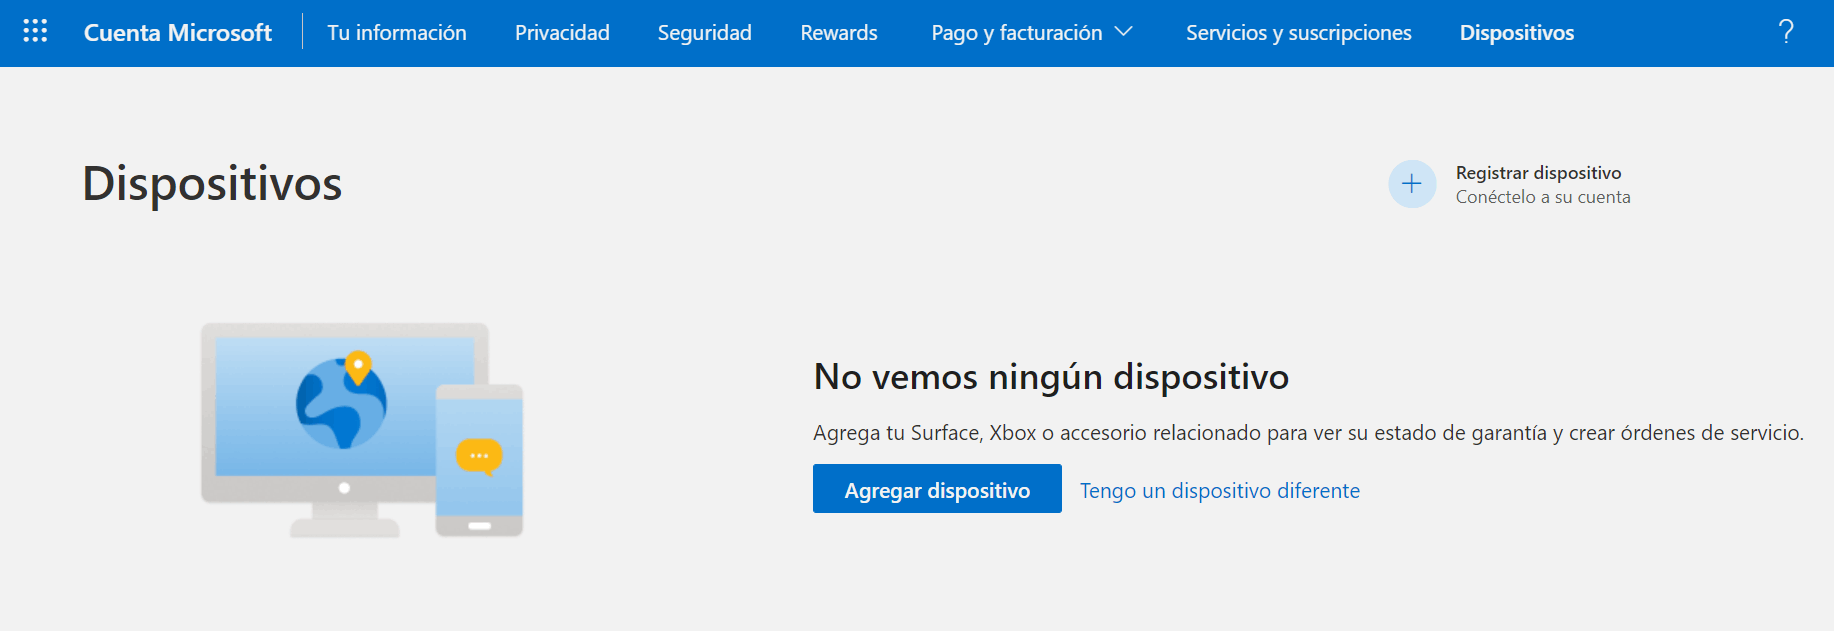Click the plus icon to register device
Viewport: 1834px width, 631px height.
pyautogui.click(x=1412, y=184)
